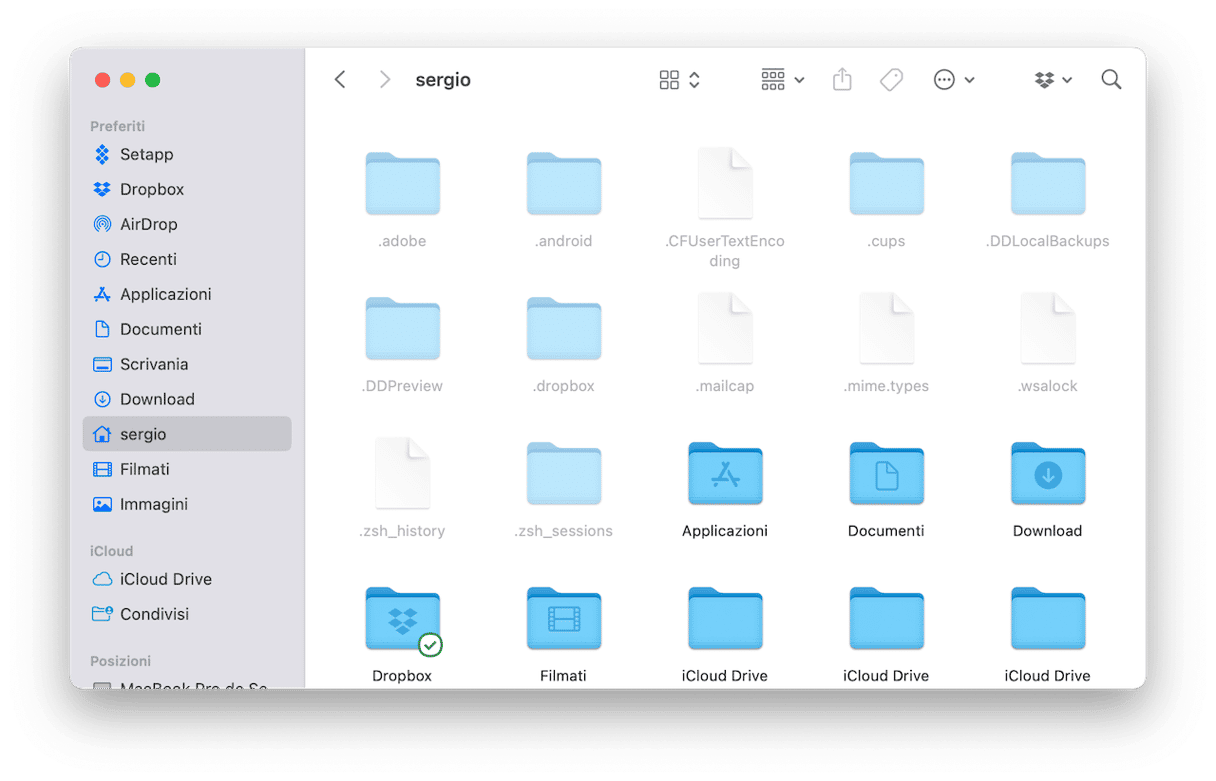
Task: Open the Download folder in file grid
Action: click(x=1047, y=475)
